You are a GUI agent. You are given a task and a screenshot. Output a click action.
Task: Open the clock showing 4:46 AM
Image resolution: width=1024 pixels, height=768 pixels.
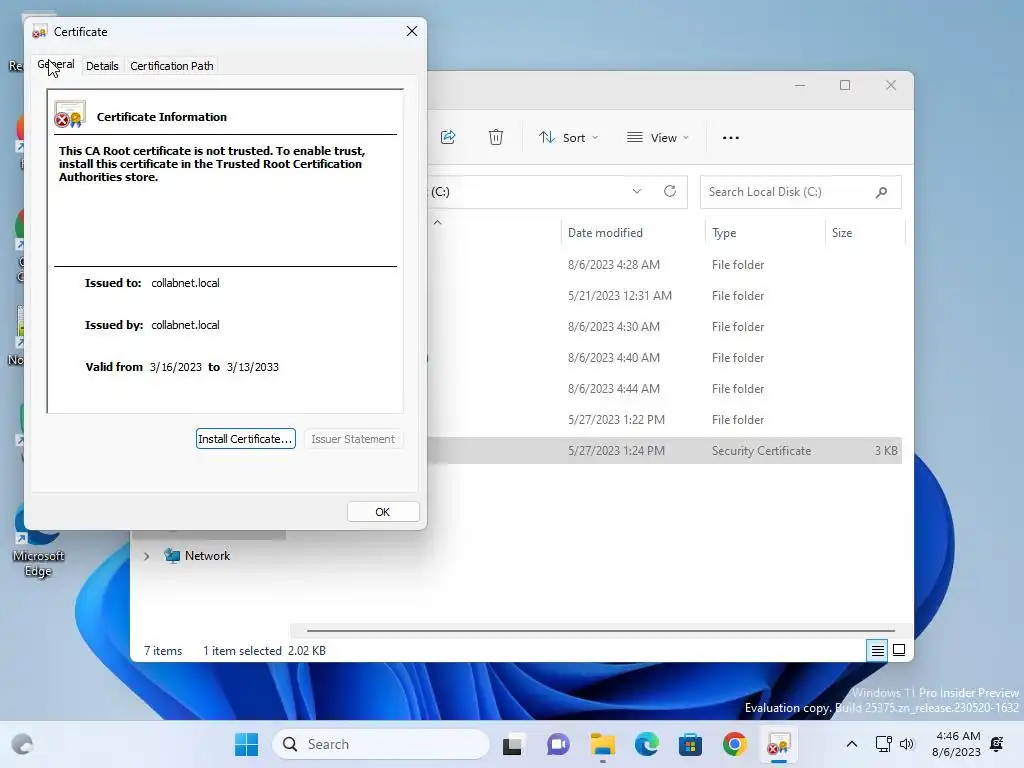pos(957,744)
